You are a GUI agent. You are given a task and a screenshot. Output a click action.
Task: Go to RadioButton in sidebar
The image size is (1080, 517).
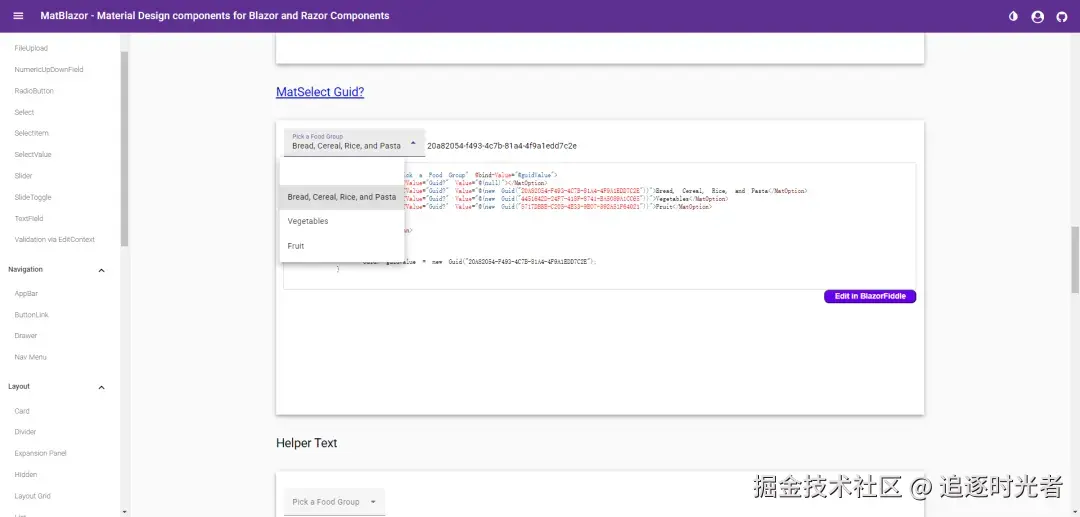[34, 91]
